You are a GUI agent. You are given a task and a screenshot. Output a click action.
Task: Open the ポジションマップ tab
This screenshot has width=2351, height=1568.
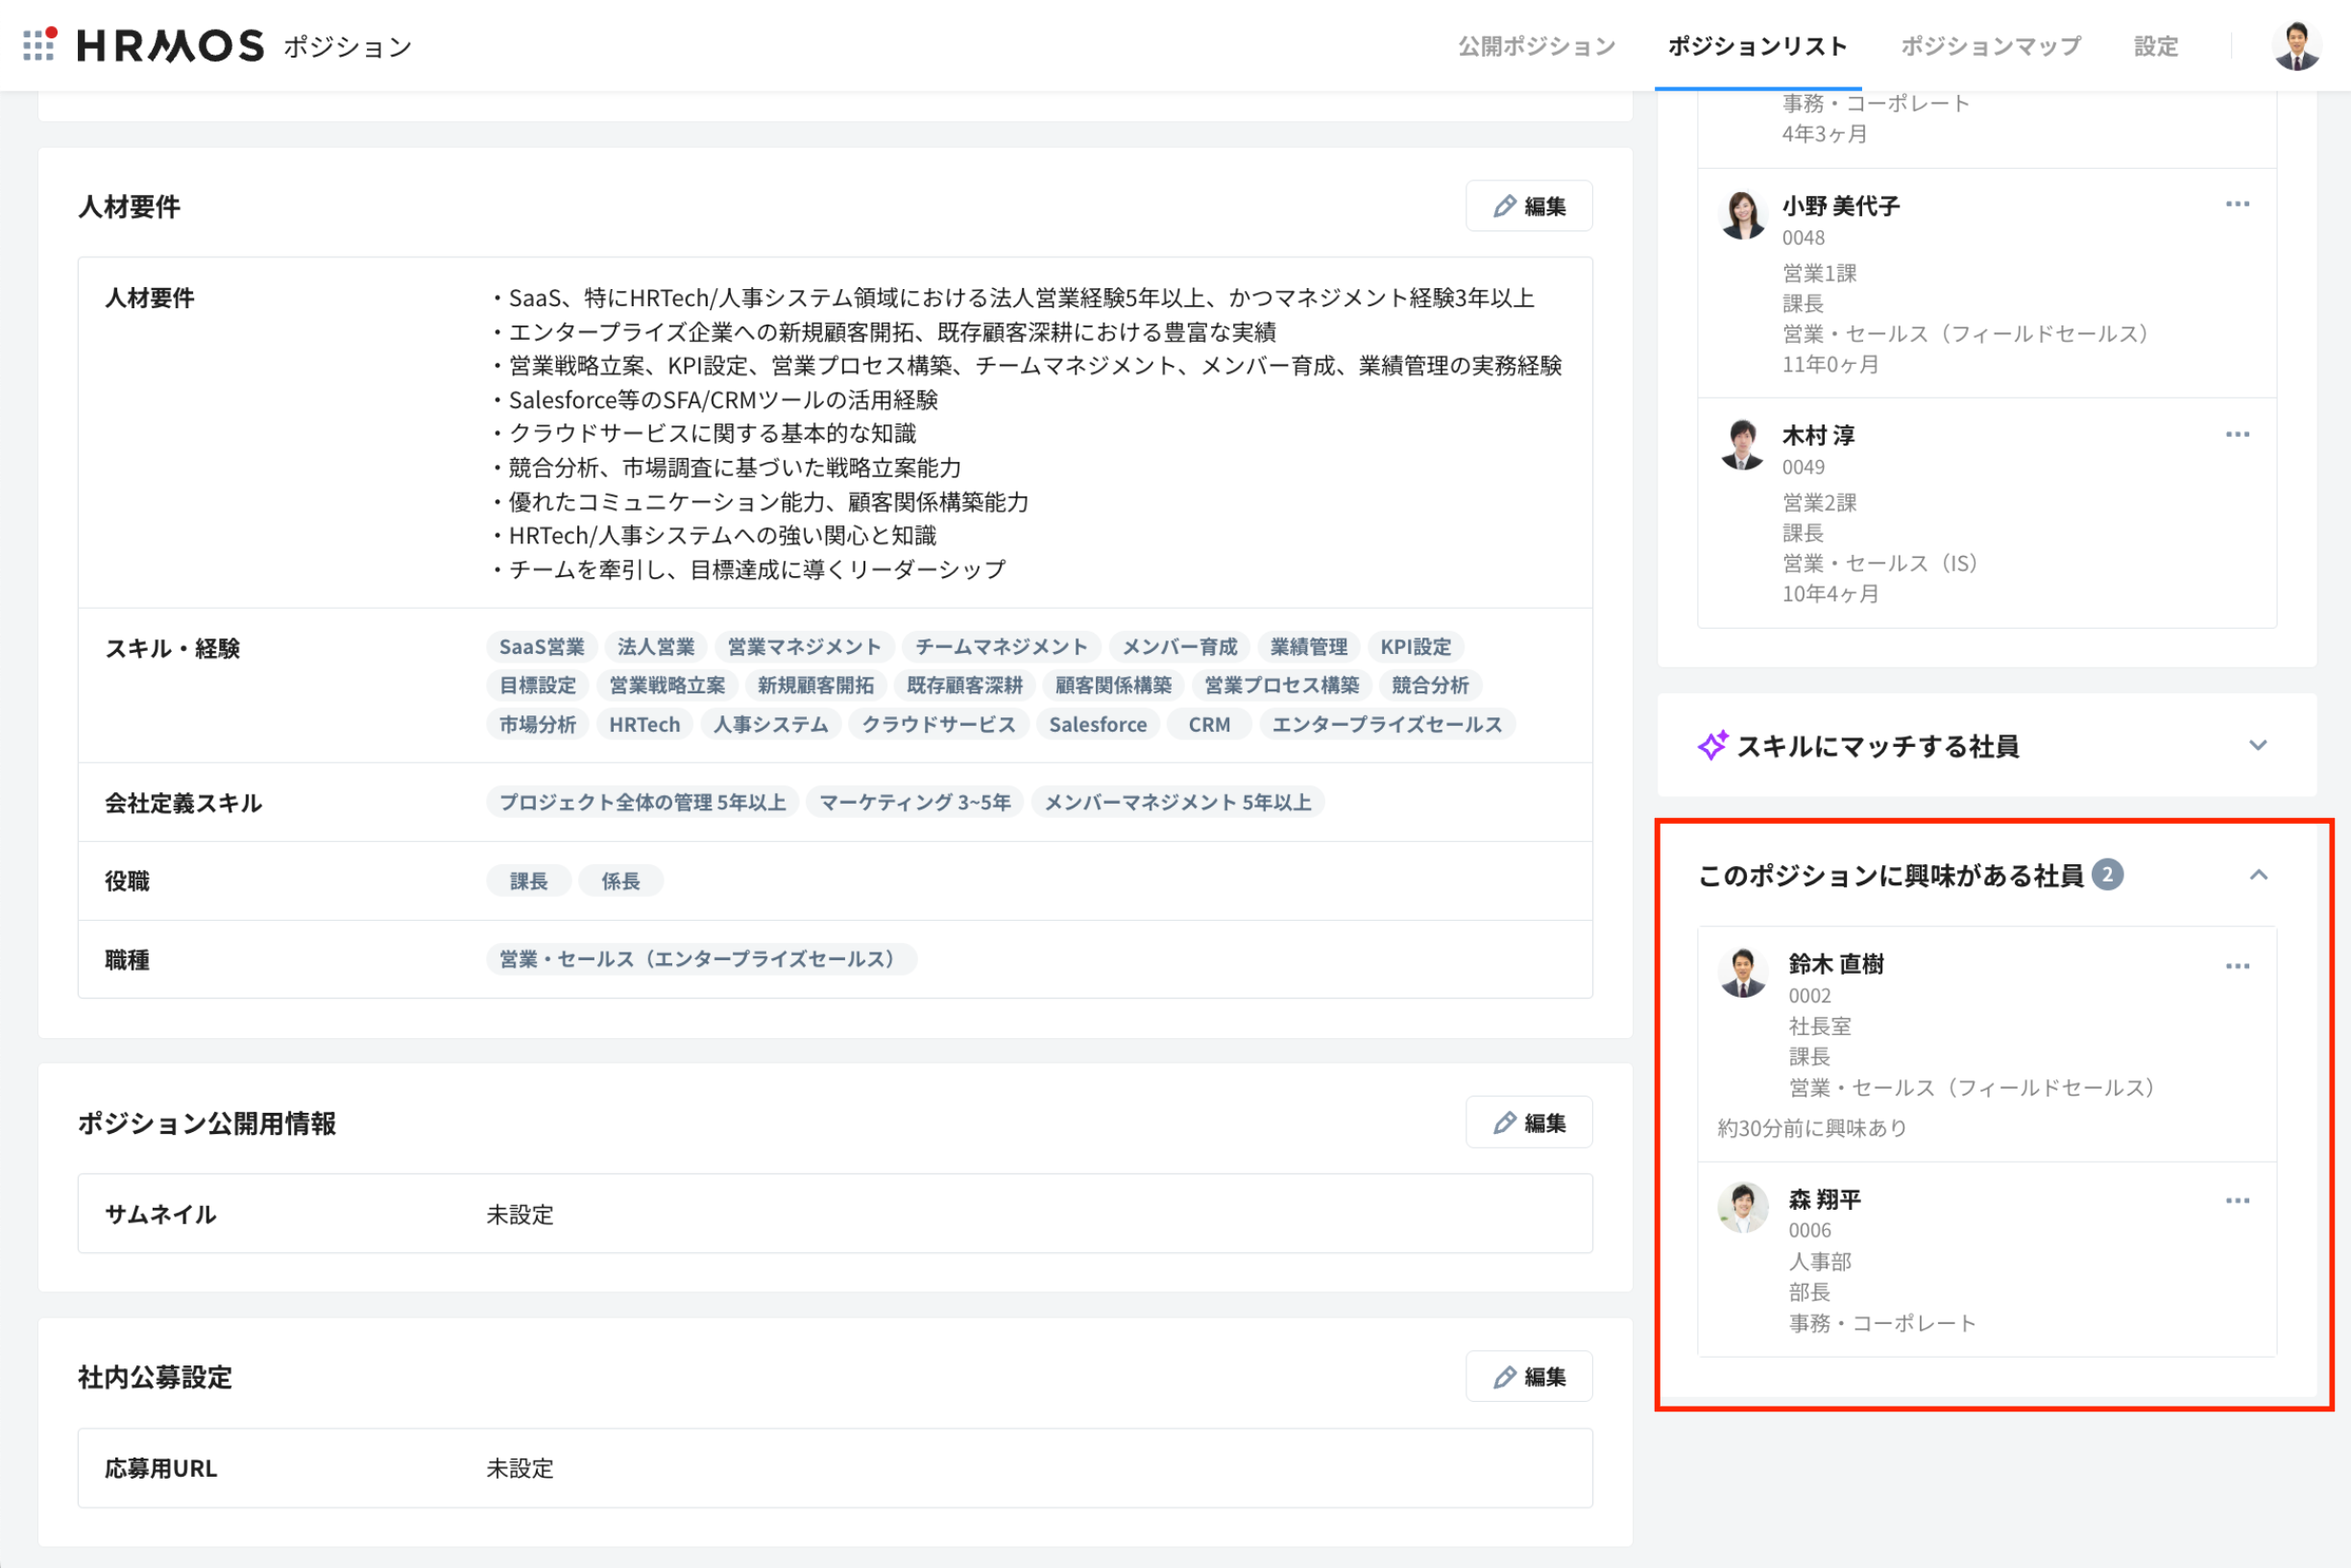pyautogui.click(x=1990, y=46)
